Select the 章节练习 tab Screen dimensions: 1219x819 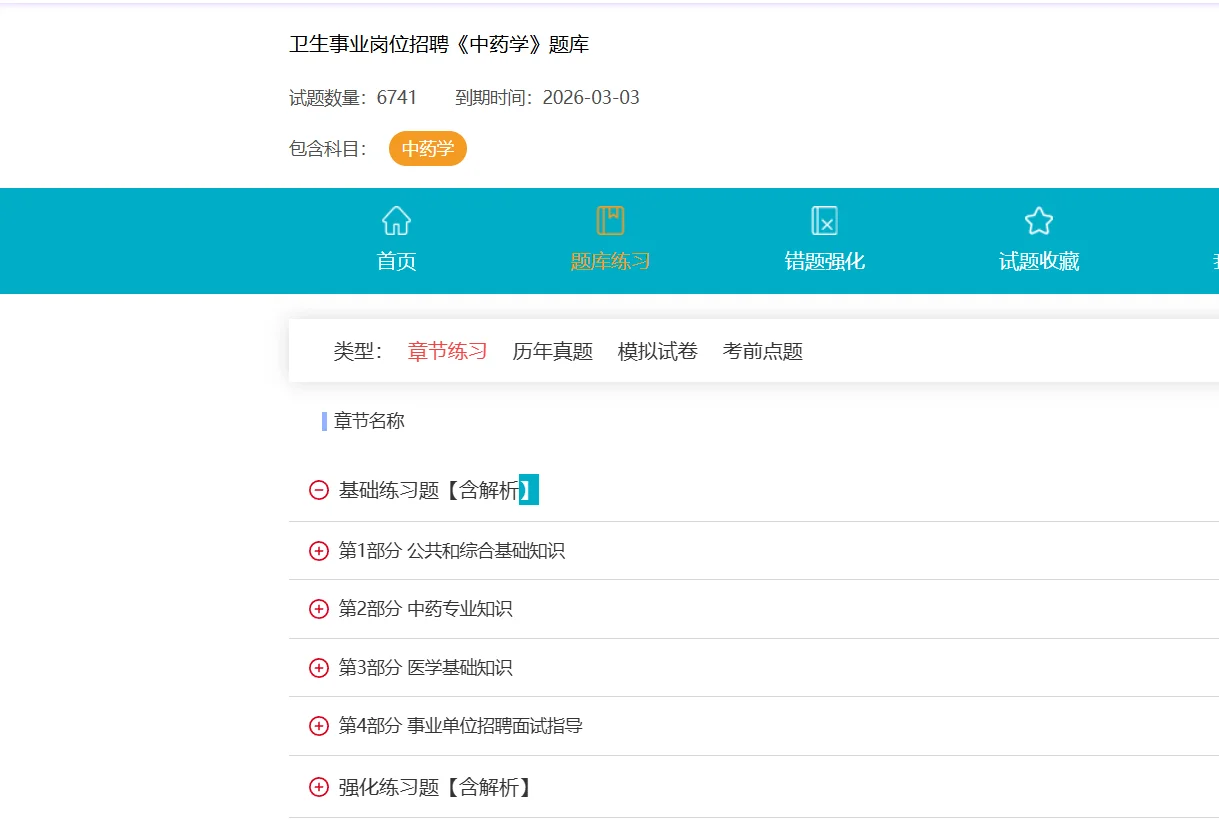tap(446, 351)
